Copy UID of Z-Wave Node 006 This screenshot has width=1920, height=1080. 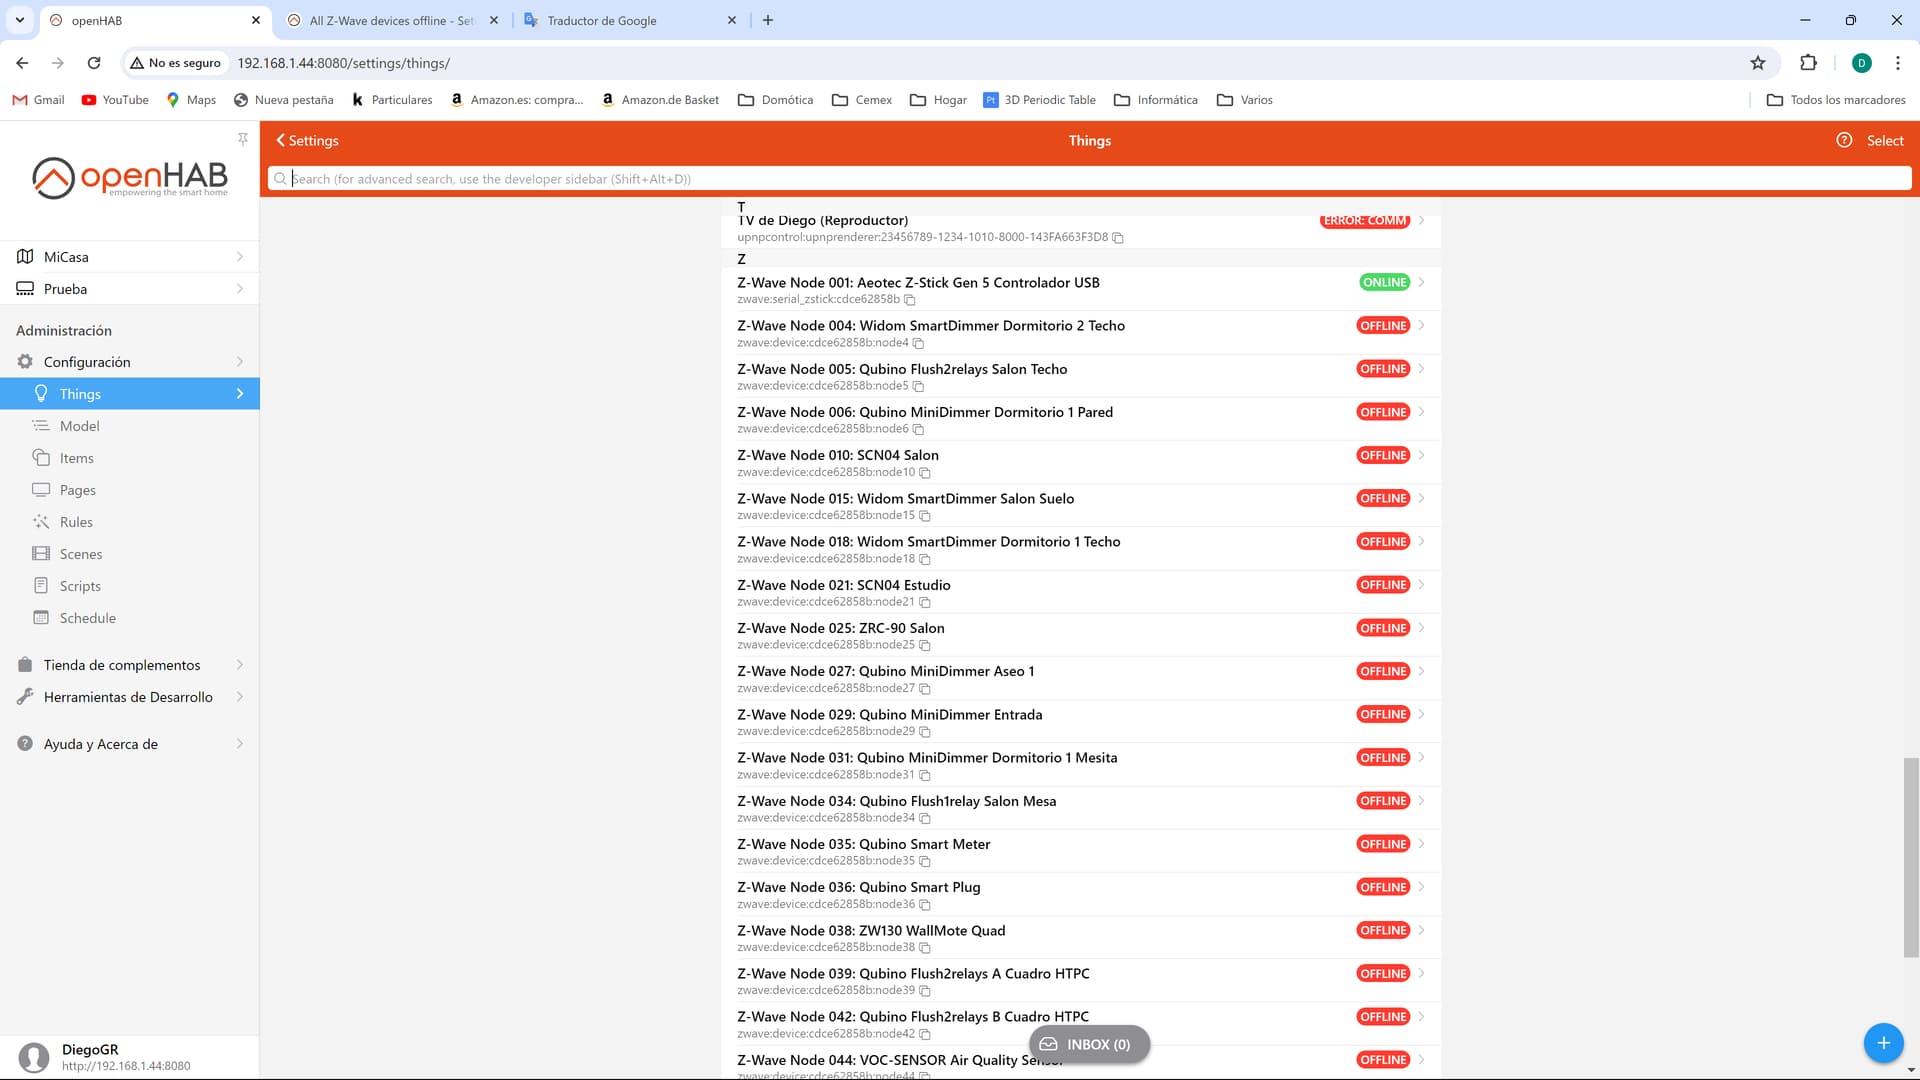[x=918, y=429]
